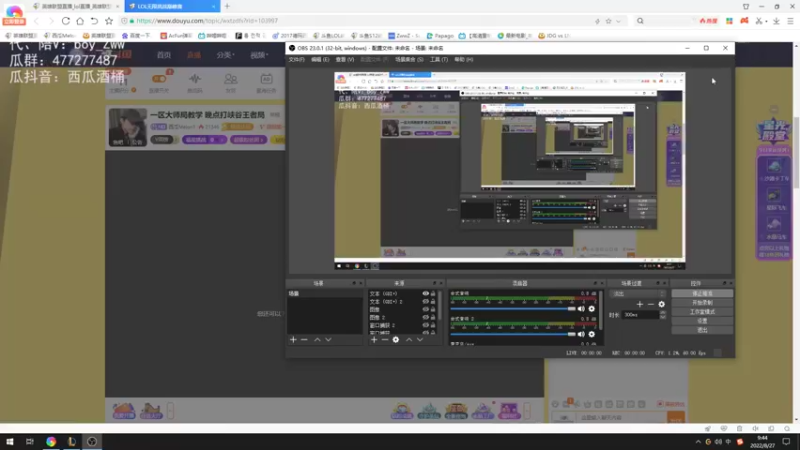This screenshot has width=800, height=450.
Task: Adjust the first mixer channel volume slider
Action: (x=513, y=309)
